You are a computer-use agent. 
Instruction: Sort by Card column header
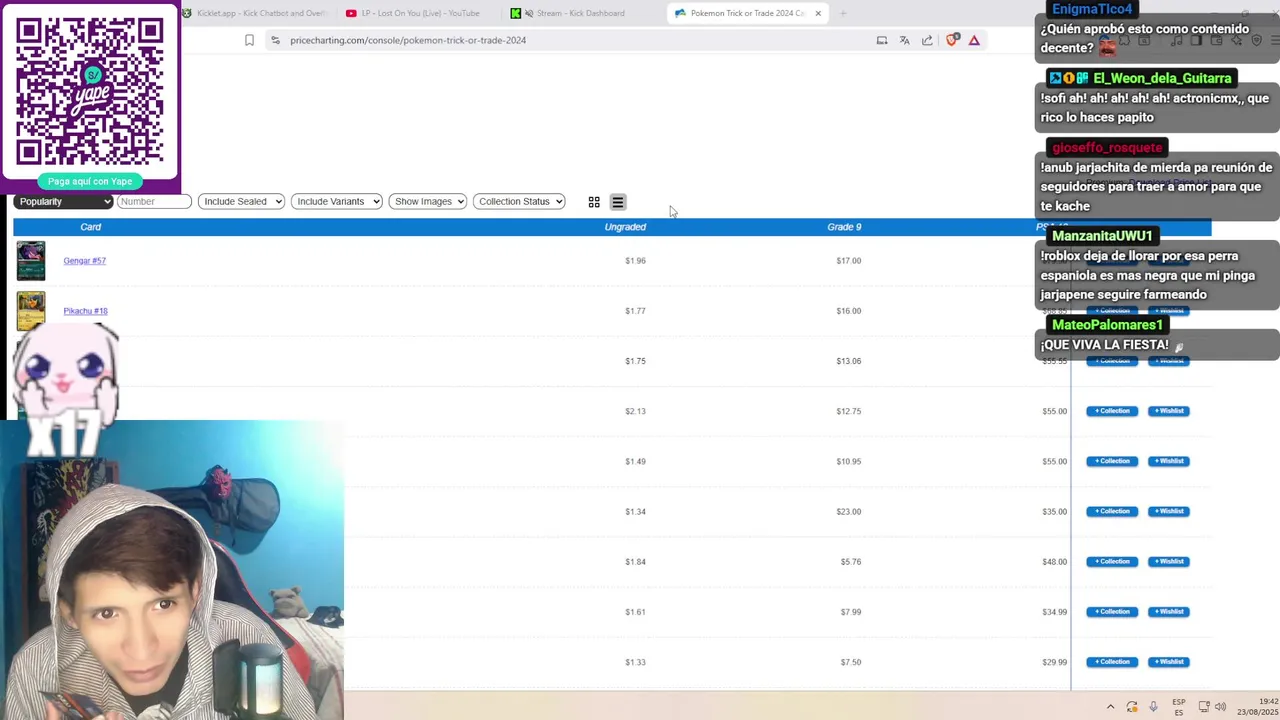tap(90, 227)
